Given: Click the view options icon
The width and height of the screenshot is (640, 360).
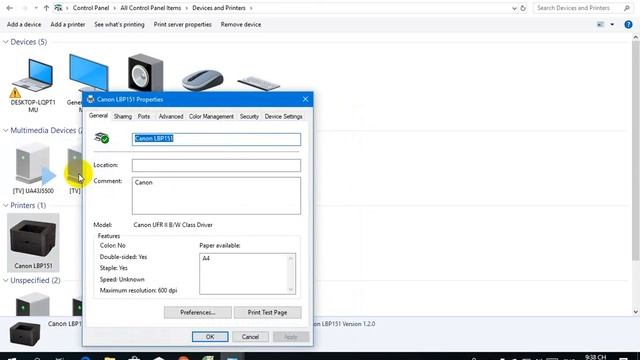Looking at the screenshot, I should [x=600, y=24].
